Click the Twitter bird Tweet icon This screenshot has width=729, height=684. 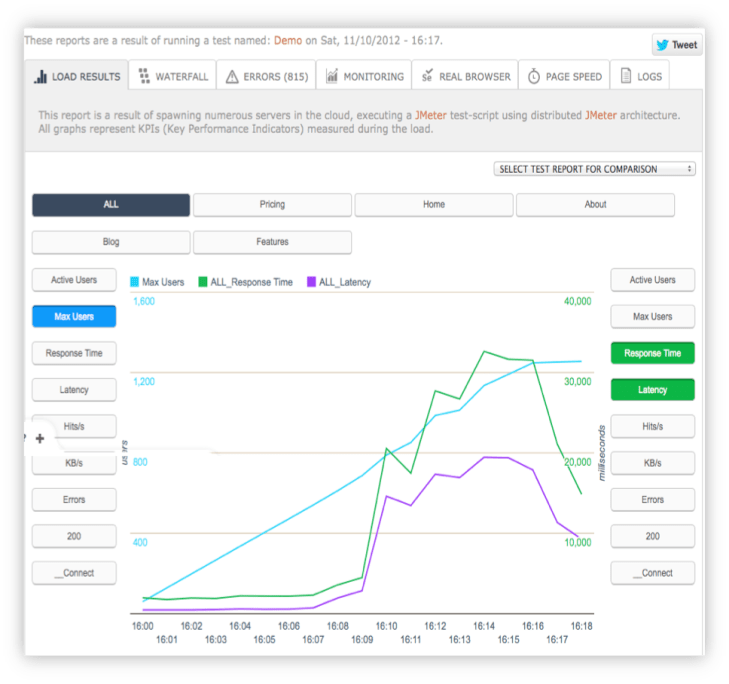click(662, 45)
